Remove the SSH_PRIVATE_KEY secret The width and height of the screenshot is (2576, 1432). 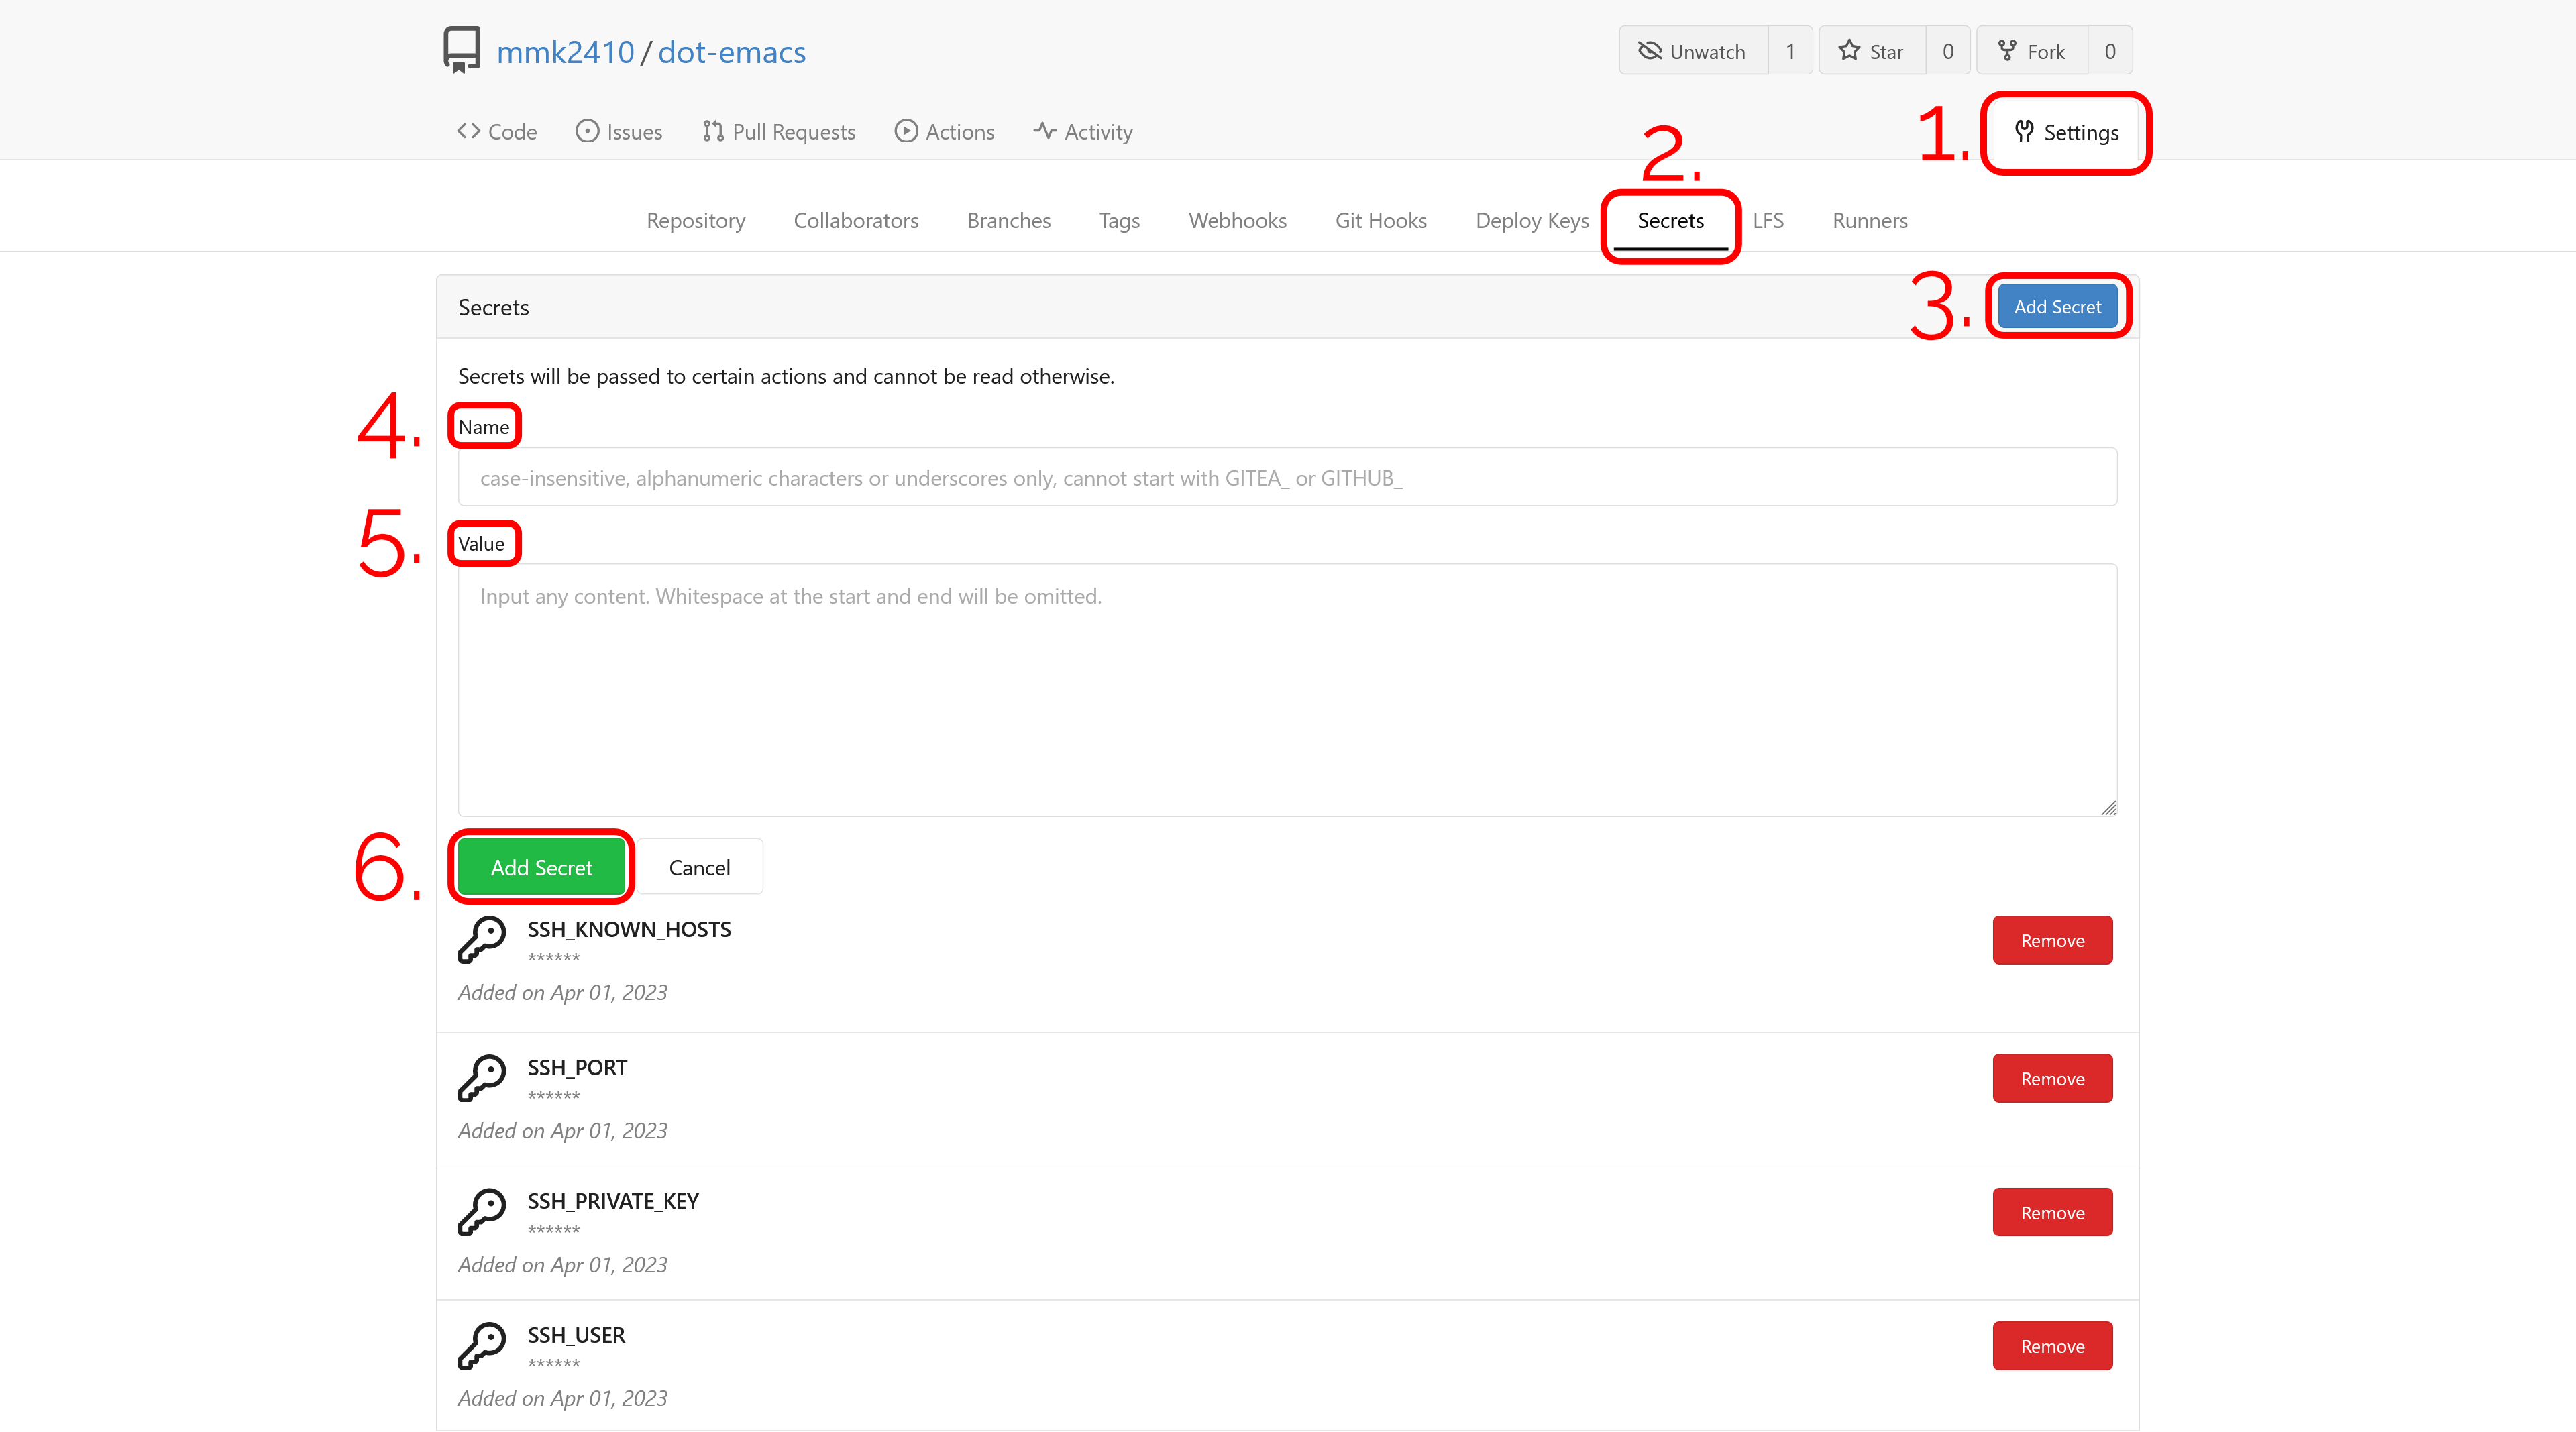(2051, 1211)
